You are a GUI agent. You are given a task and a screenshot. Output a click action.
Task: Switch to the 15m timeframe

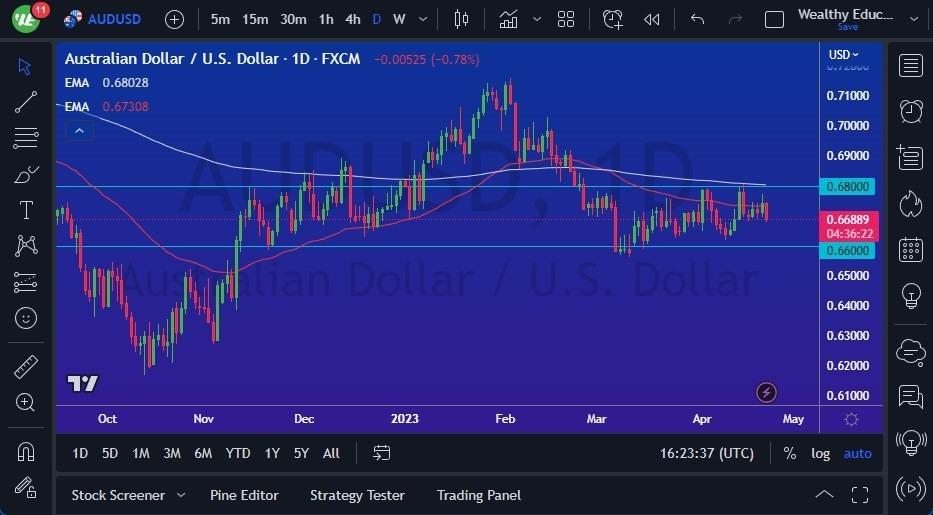[255, 20]
